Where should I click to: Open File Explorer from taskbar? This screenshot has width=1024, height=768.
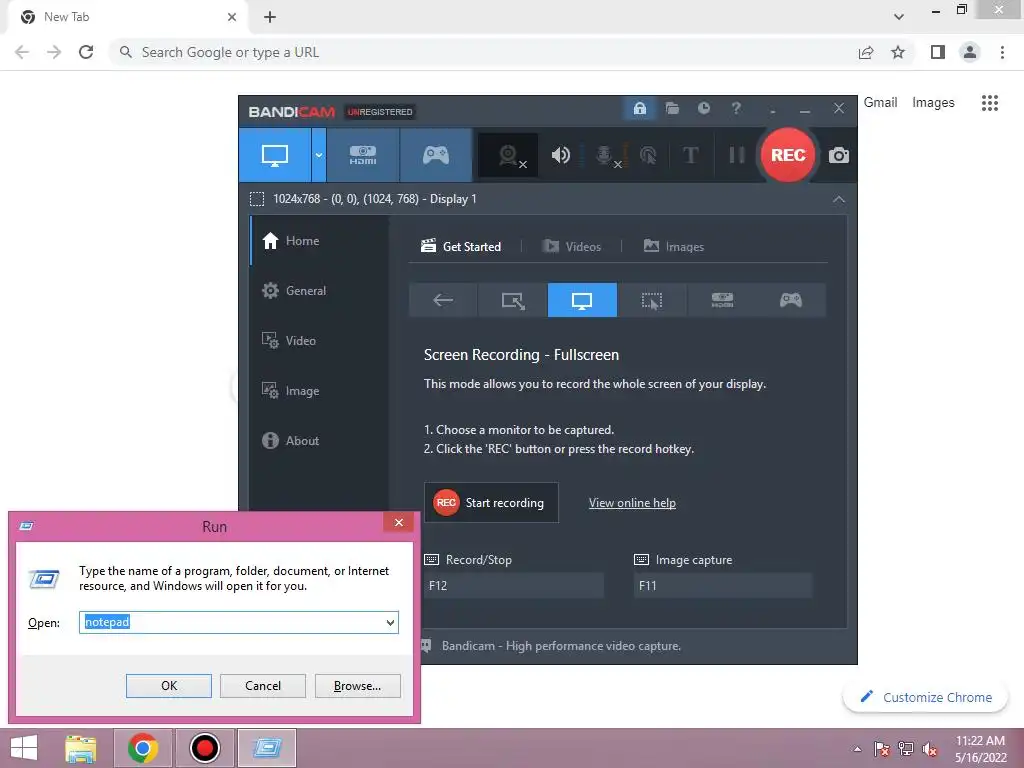click(x=81, y=748)
